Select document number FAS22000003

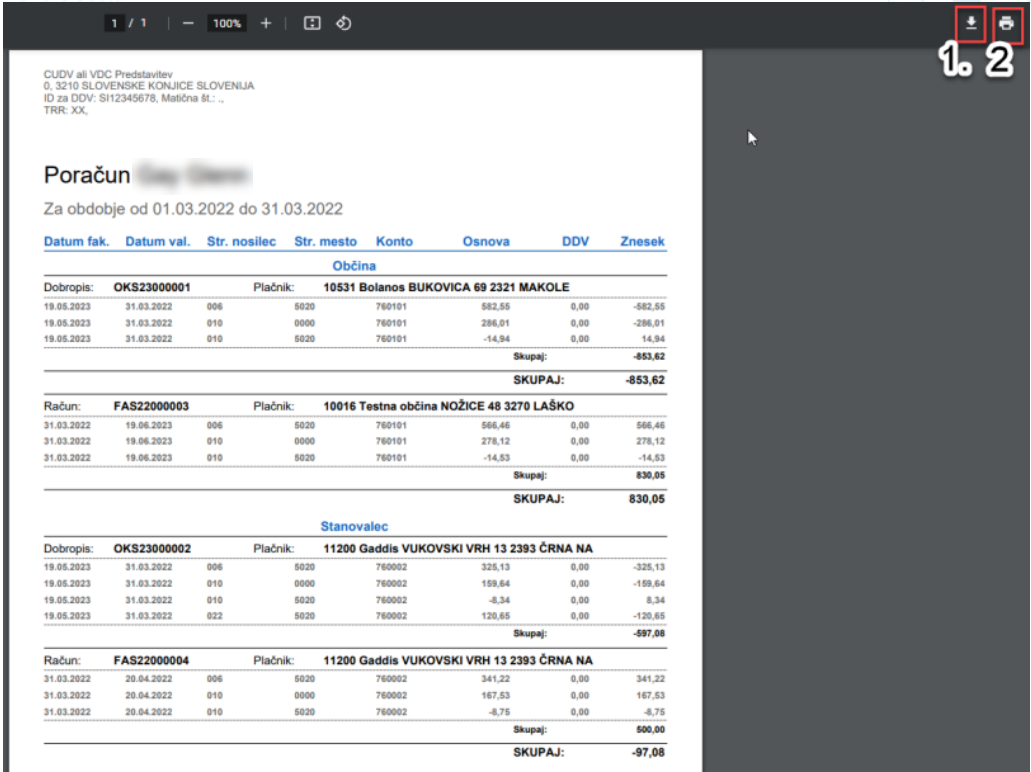(x=151, y=406)
